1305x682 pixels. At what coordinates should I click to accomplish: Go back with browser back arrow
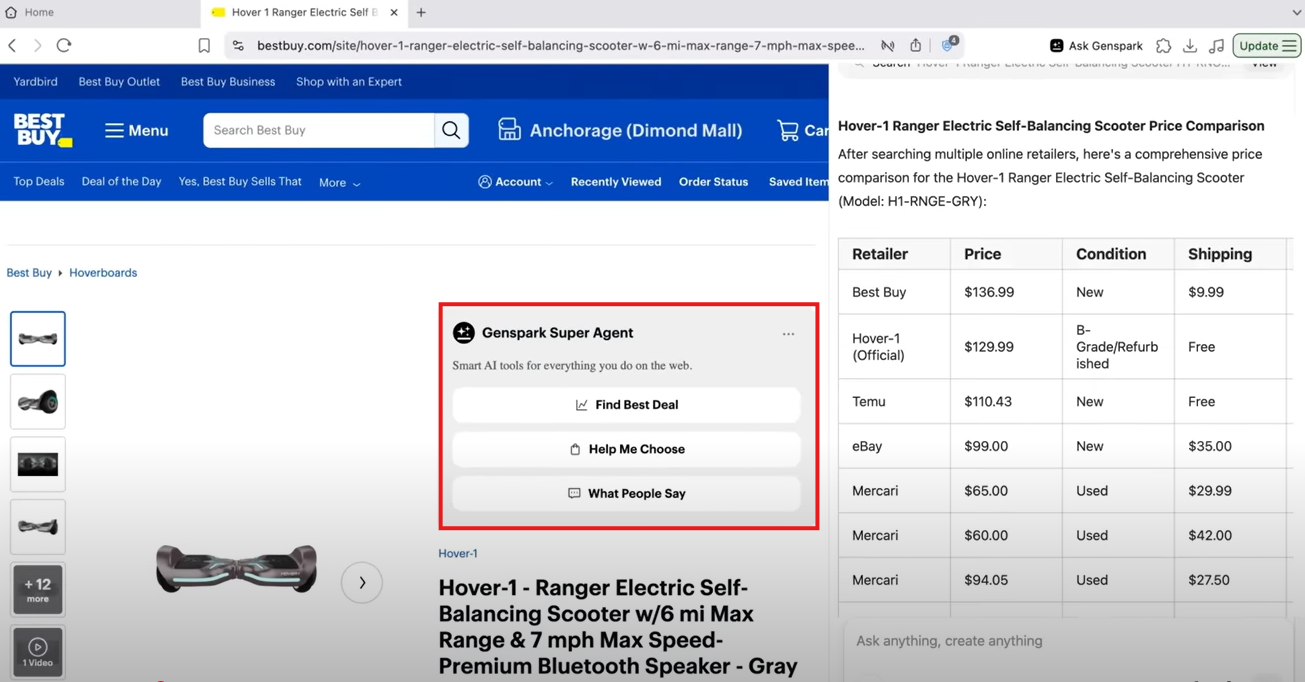click(x=13, y=45)
